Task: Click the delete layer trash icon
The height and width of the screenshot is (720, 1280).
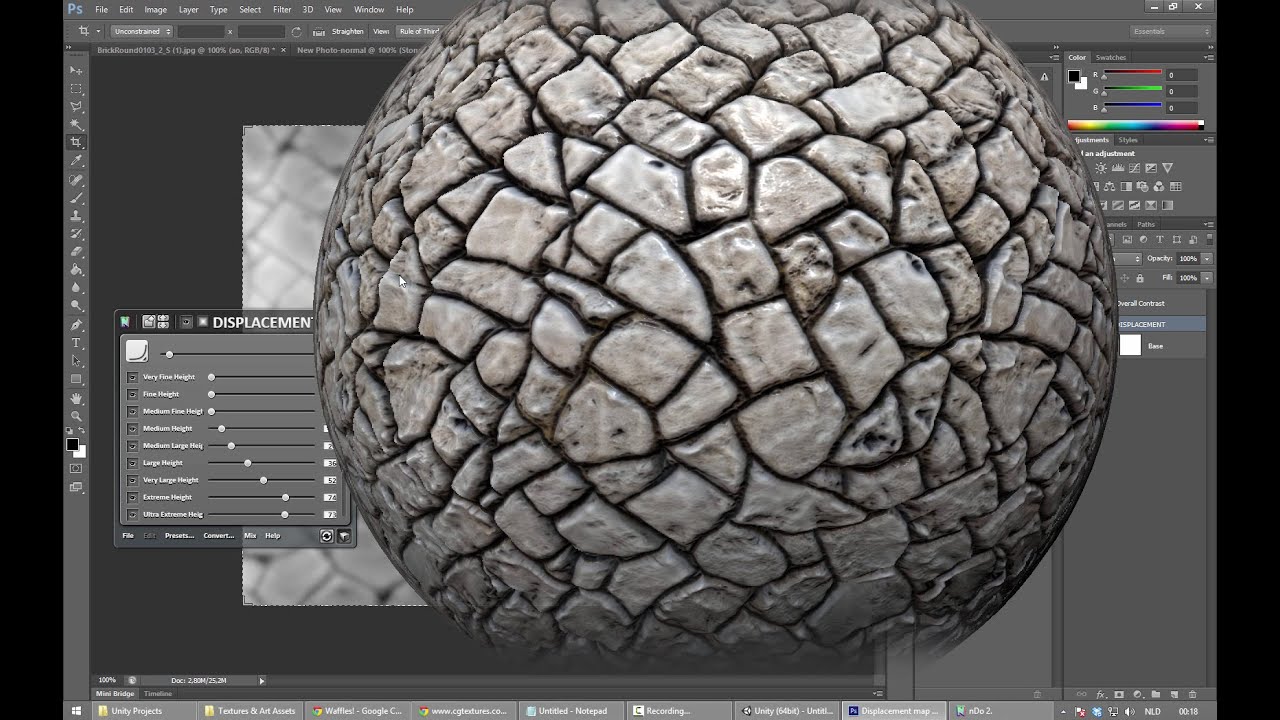Action: point(1192,694)
